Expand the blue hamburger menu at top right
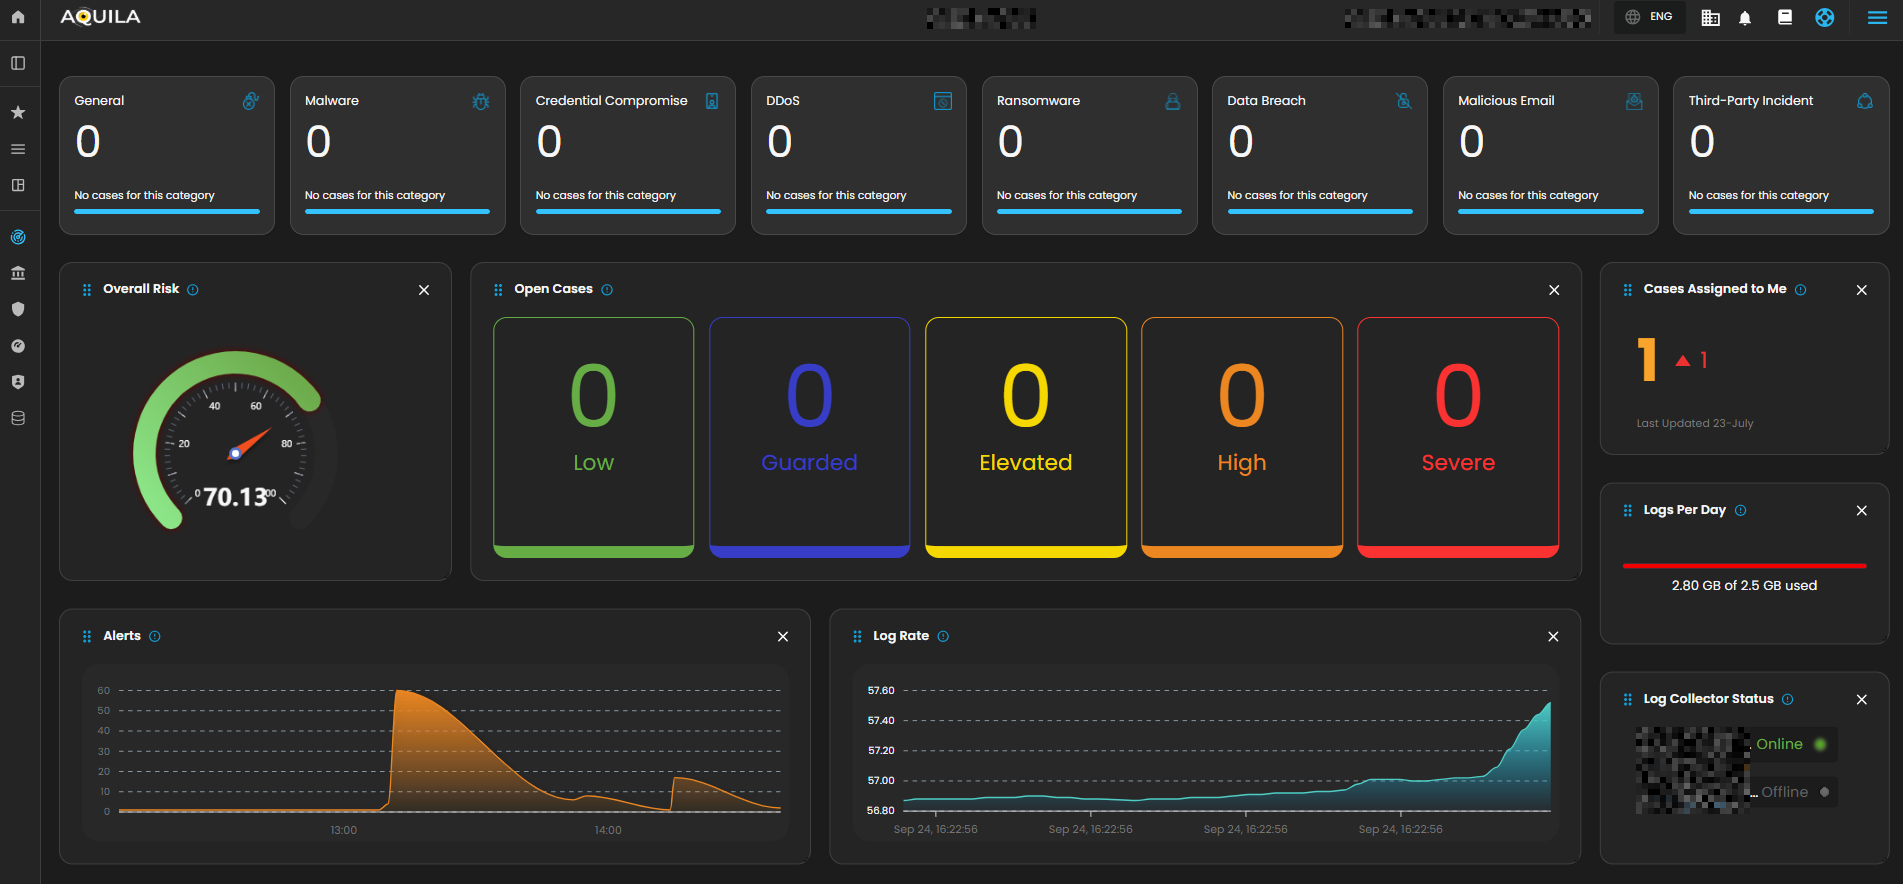Viewport: 1903px width, 884px height. click(1877, 18)
